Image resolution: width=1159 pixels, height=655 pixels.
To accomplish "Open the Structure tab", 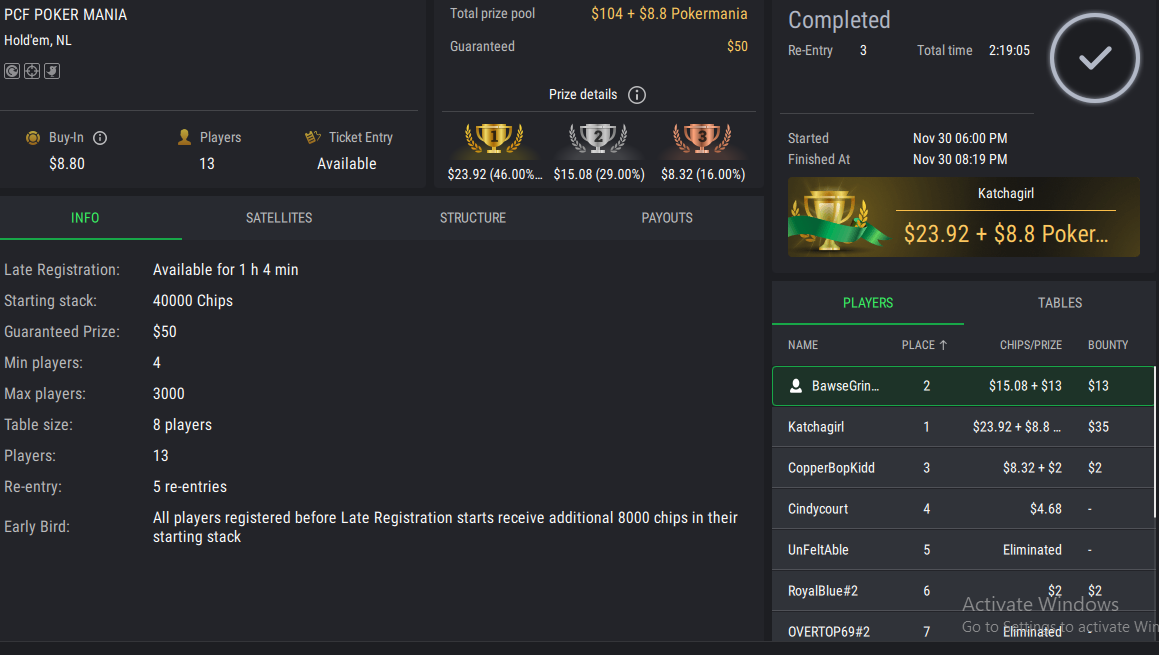I will coord(473,218).
